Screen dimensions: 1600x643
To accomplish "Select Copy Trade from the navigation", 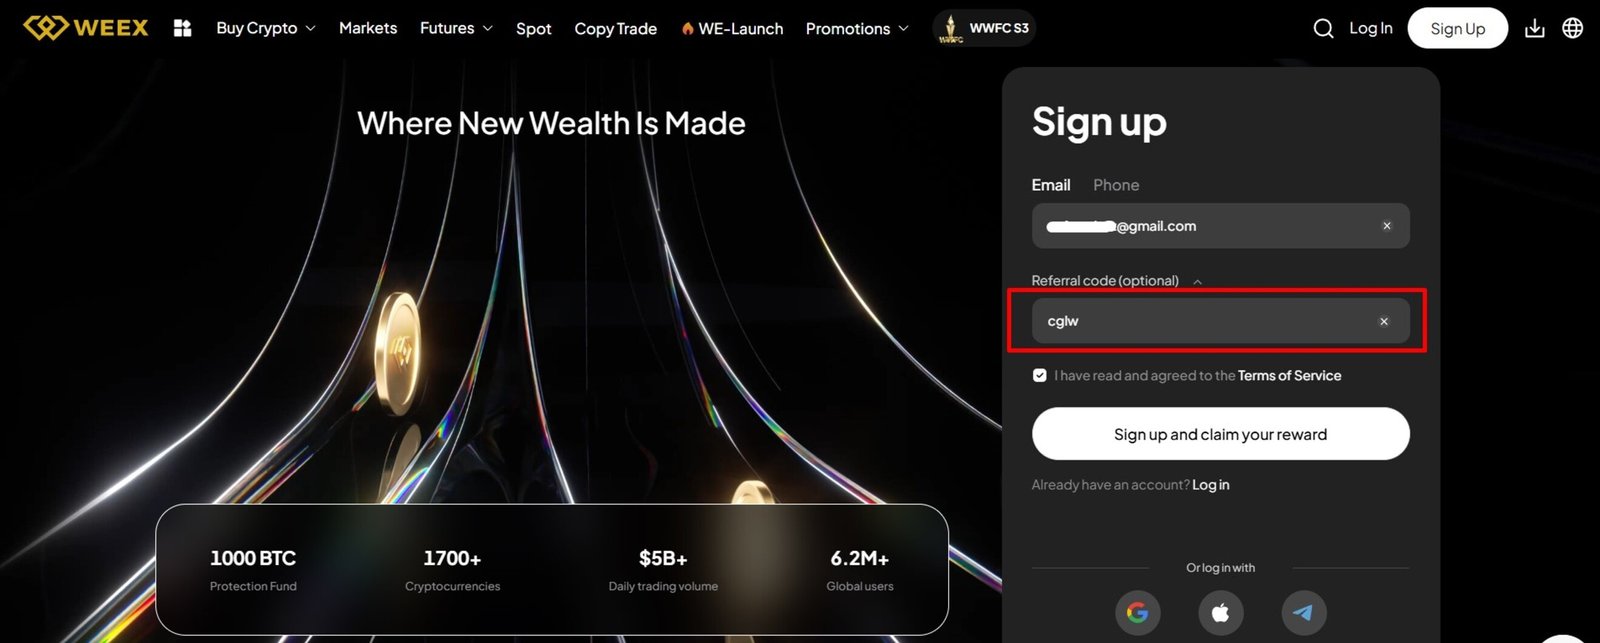I will coord(616,28).
